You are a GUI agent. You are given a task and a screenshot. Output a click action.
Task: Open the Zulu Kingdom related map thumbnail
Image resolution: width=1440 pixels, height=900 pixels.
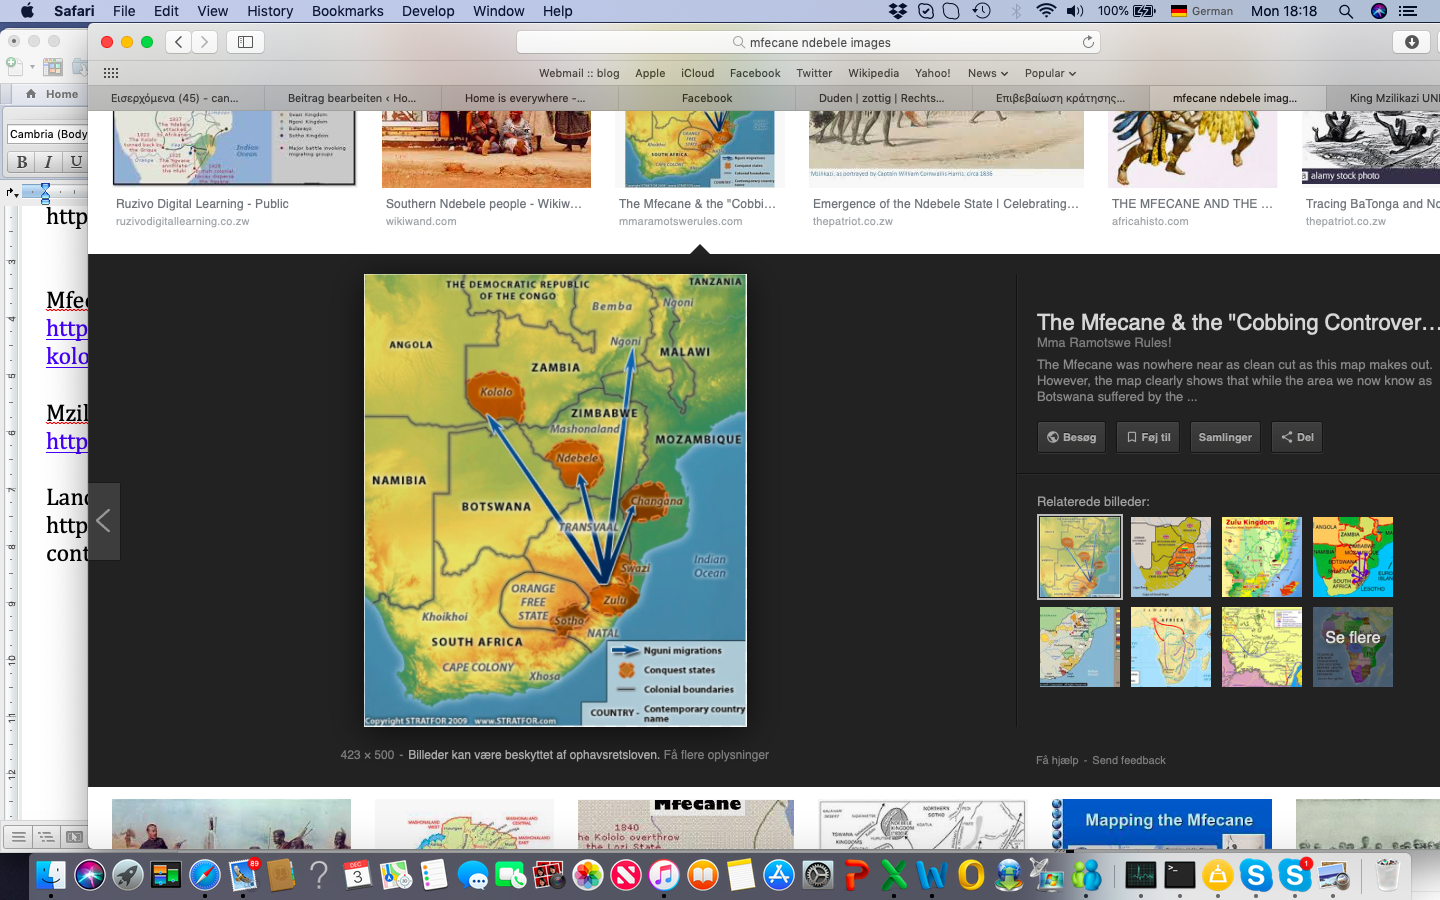pyautogui.click(x=1262, y=557)
